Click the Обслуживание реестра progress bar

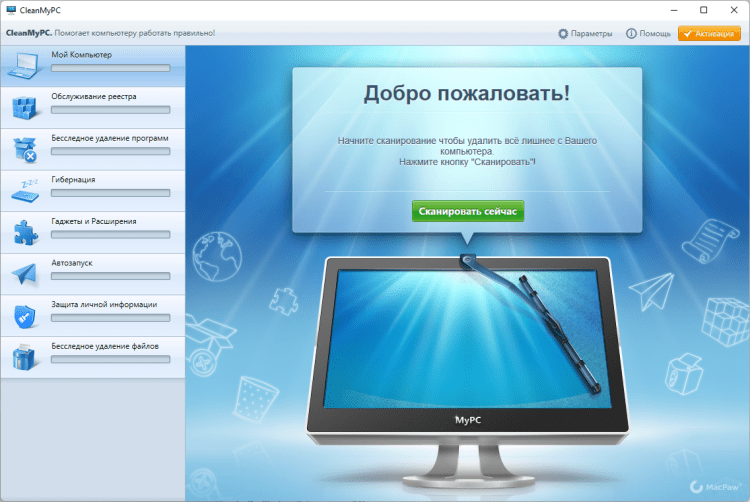pyautogui.click(x=110, y=110)
